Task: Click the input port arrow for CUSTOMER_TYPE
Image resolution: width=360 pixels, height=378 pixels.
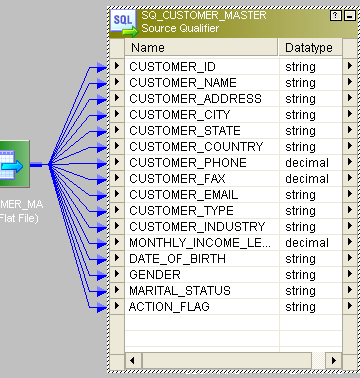Action: point(117,210)
